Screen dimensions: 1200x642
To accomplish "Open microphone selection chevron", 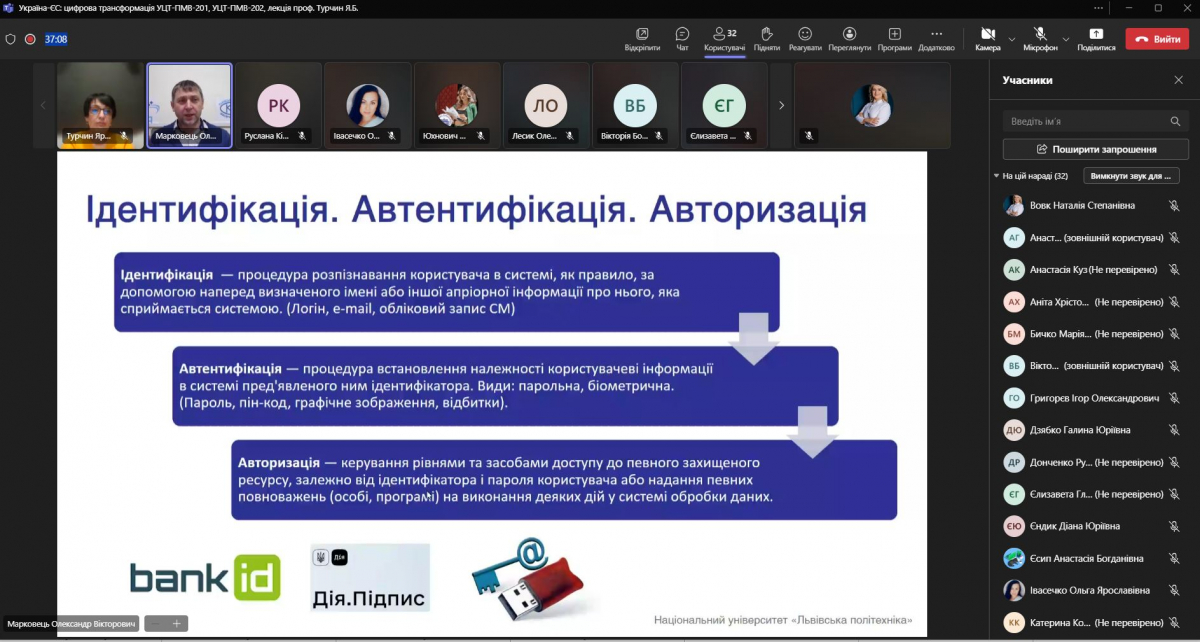I will [x=1066, y=39].
